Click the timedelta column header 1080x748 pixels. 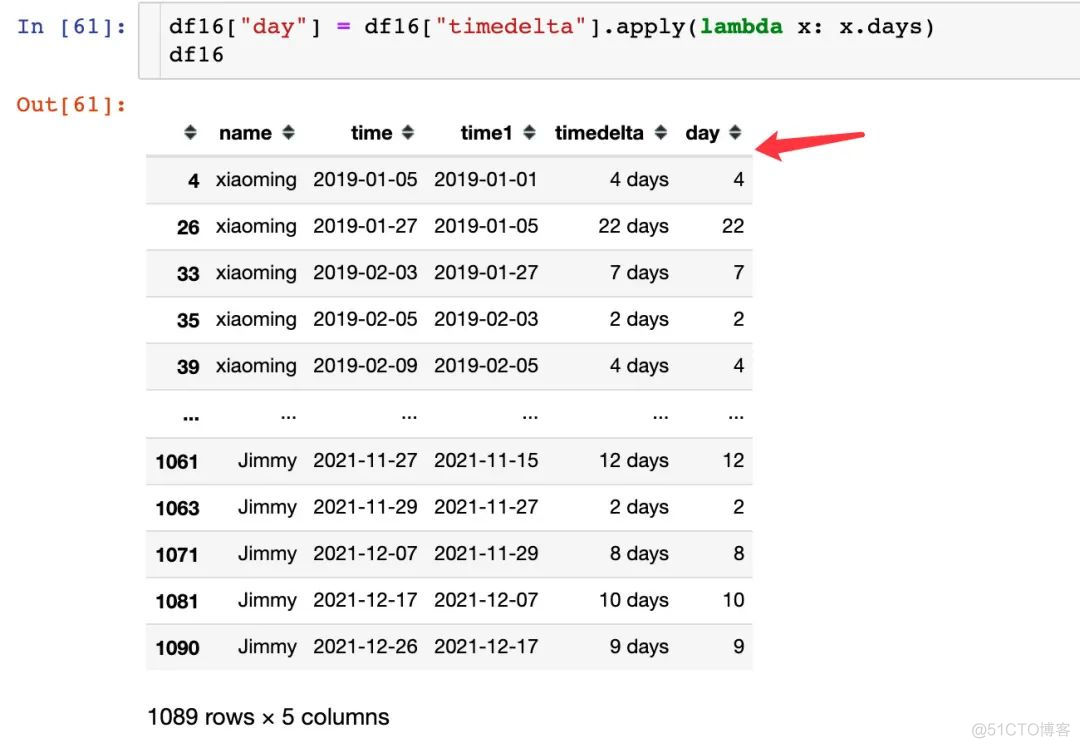[x=599, y=133]
